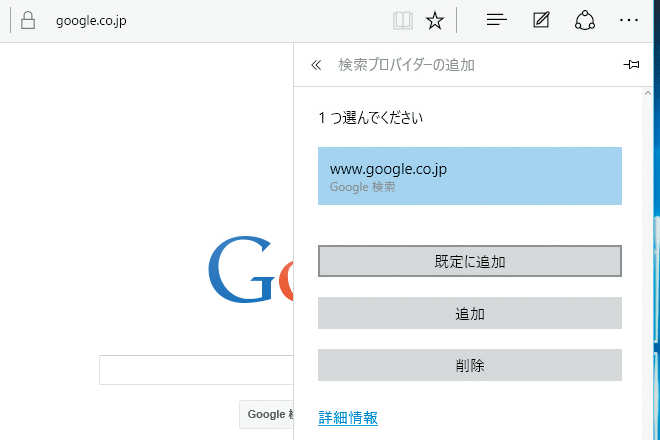Click the Share icon in the toolbar
This screenshot has width=660, height=440.
[x=585, y=20]
